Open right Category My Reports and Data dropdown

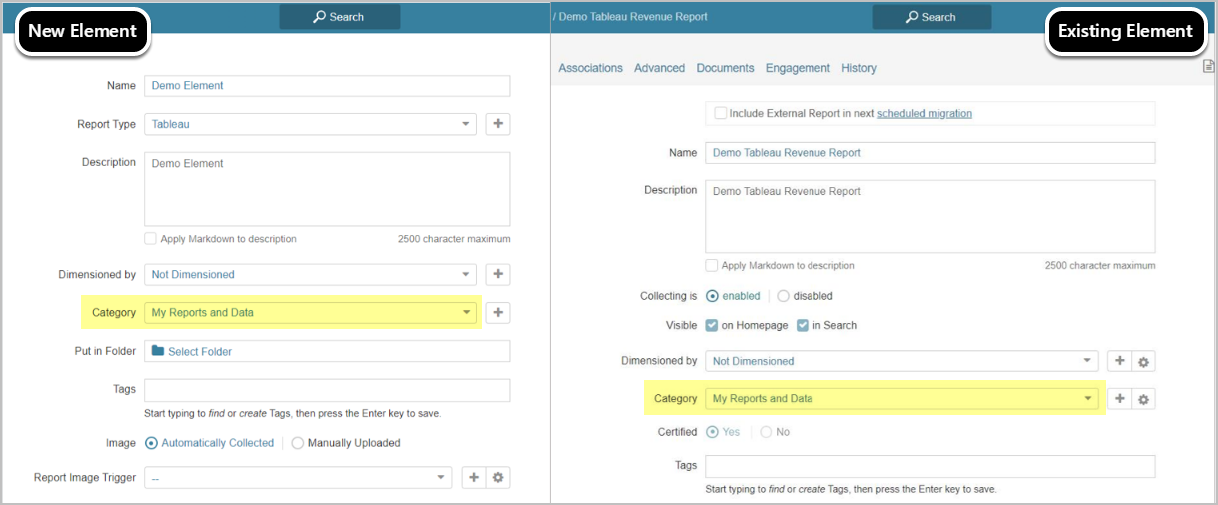tap(901, 399)
